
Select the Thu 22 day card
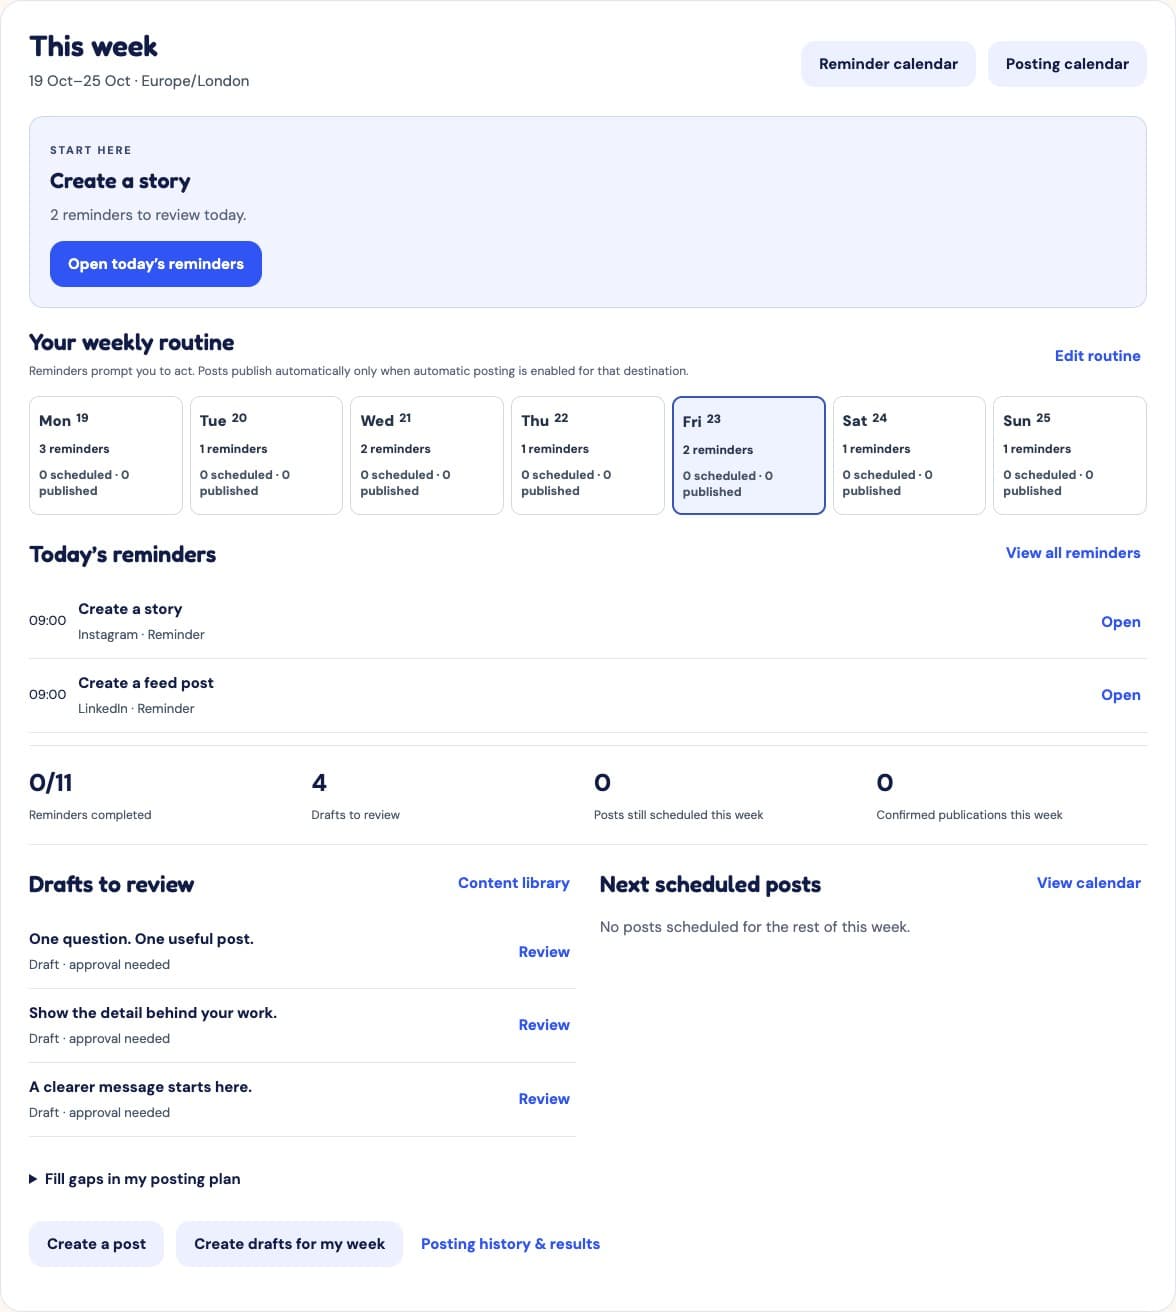point(588,455)
